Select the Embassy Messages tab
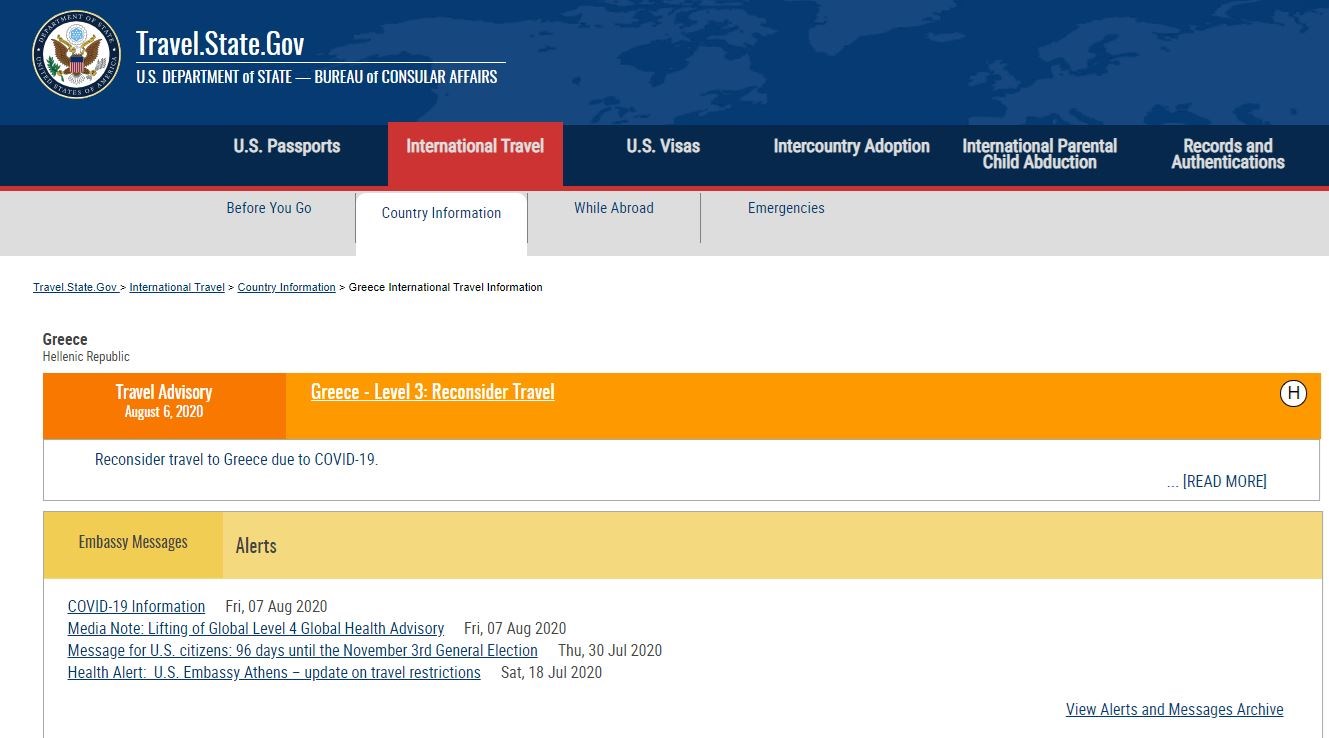The height and width of the screenshot is (738, 1329). pos(133,542)
